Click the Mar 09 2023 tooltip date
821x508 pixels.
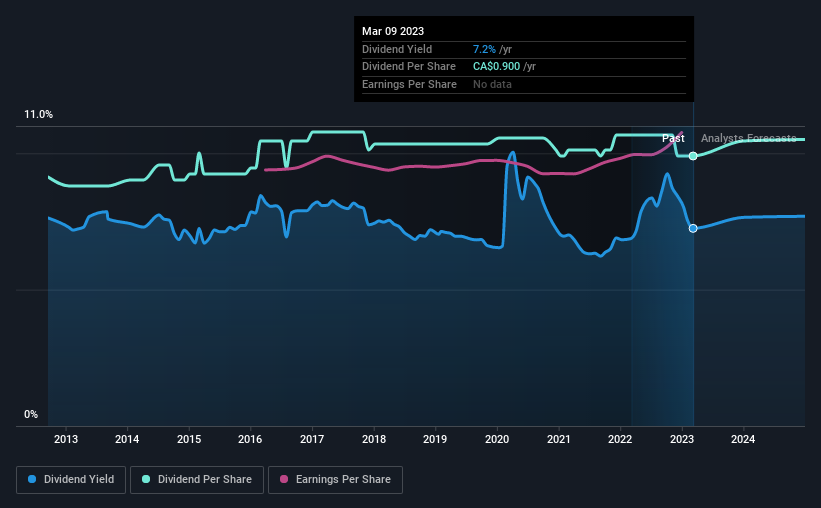tap(393, 31)
